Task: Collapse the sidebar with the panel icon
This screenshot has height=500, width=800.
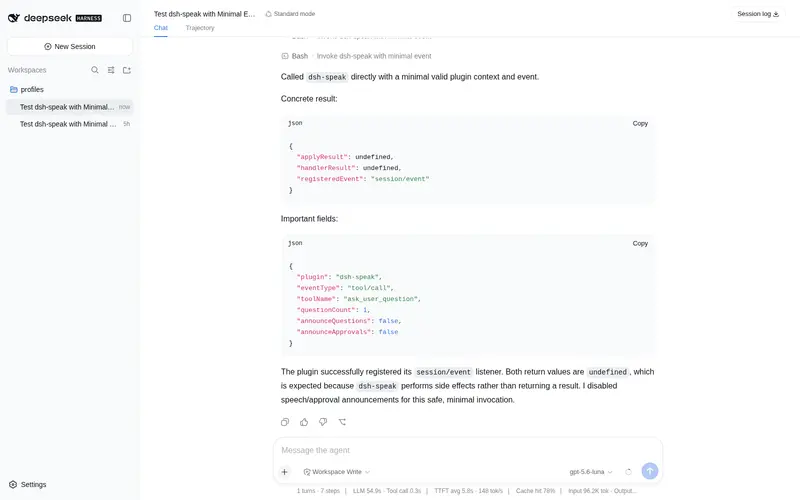Action: click(127, 18)
